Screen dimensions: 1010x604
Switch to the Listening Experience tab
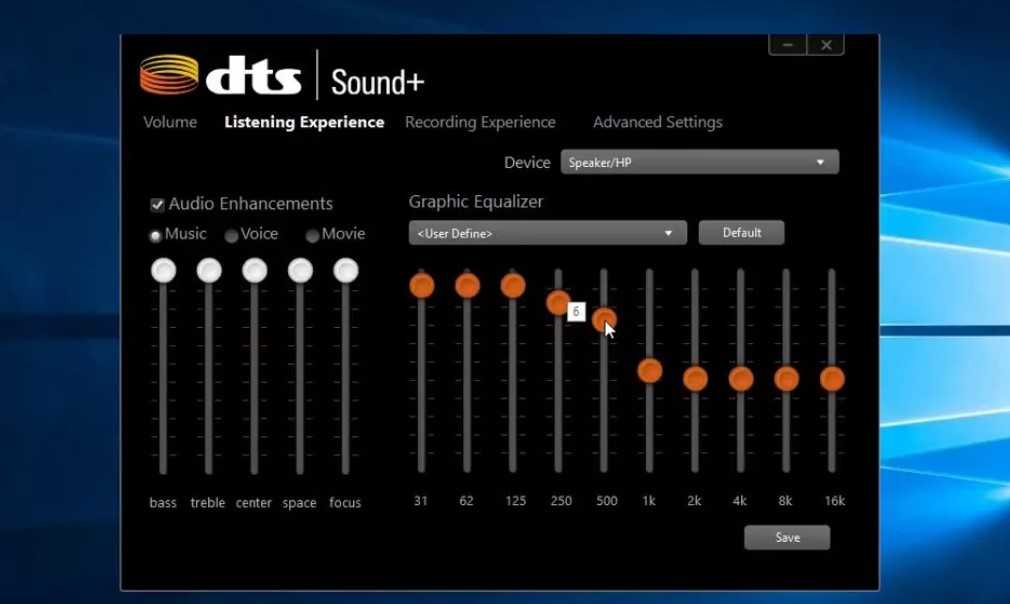click(x=304, y=122)
